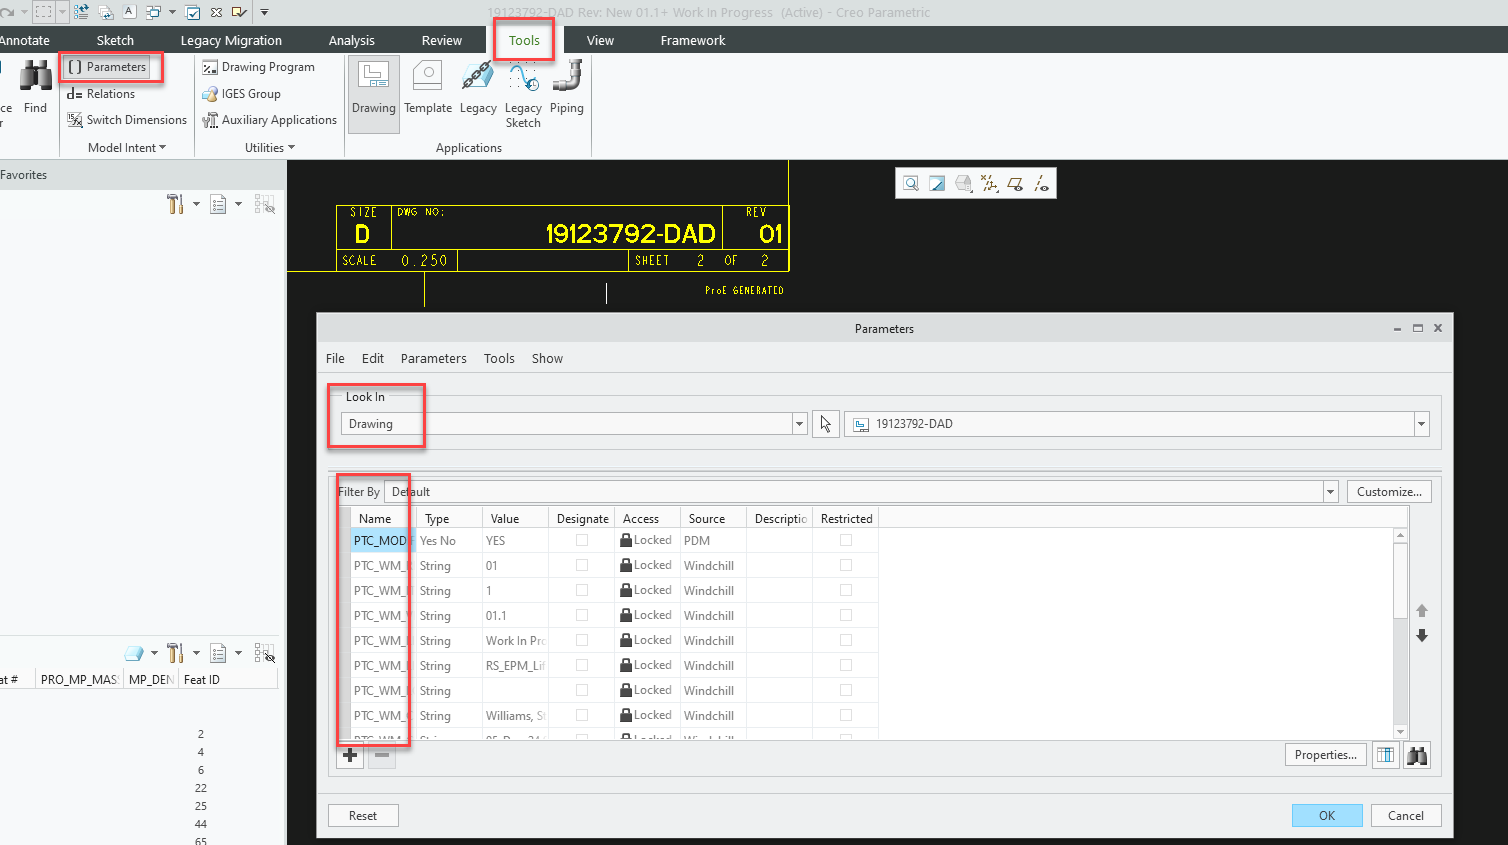Open the Show menu in Parameters dialog
The width and height of the screenshot is (1508, 845).
(x=547, y=359)
